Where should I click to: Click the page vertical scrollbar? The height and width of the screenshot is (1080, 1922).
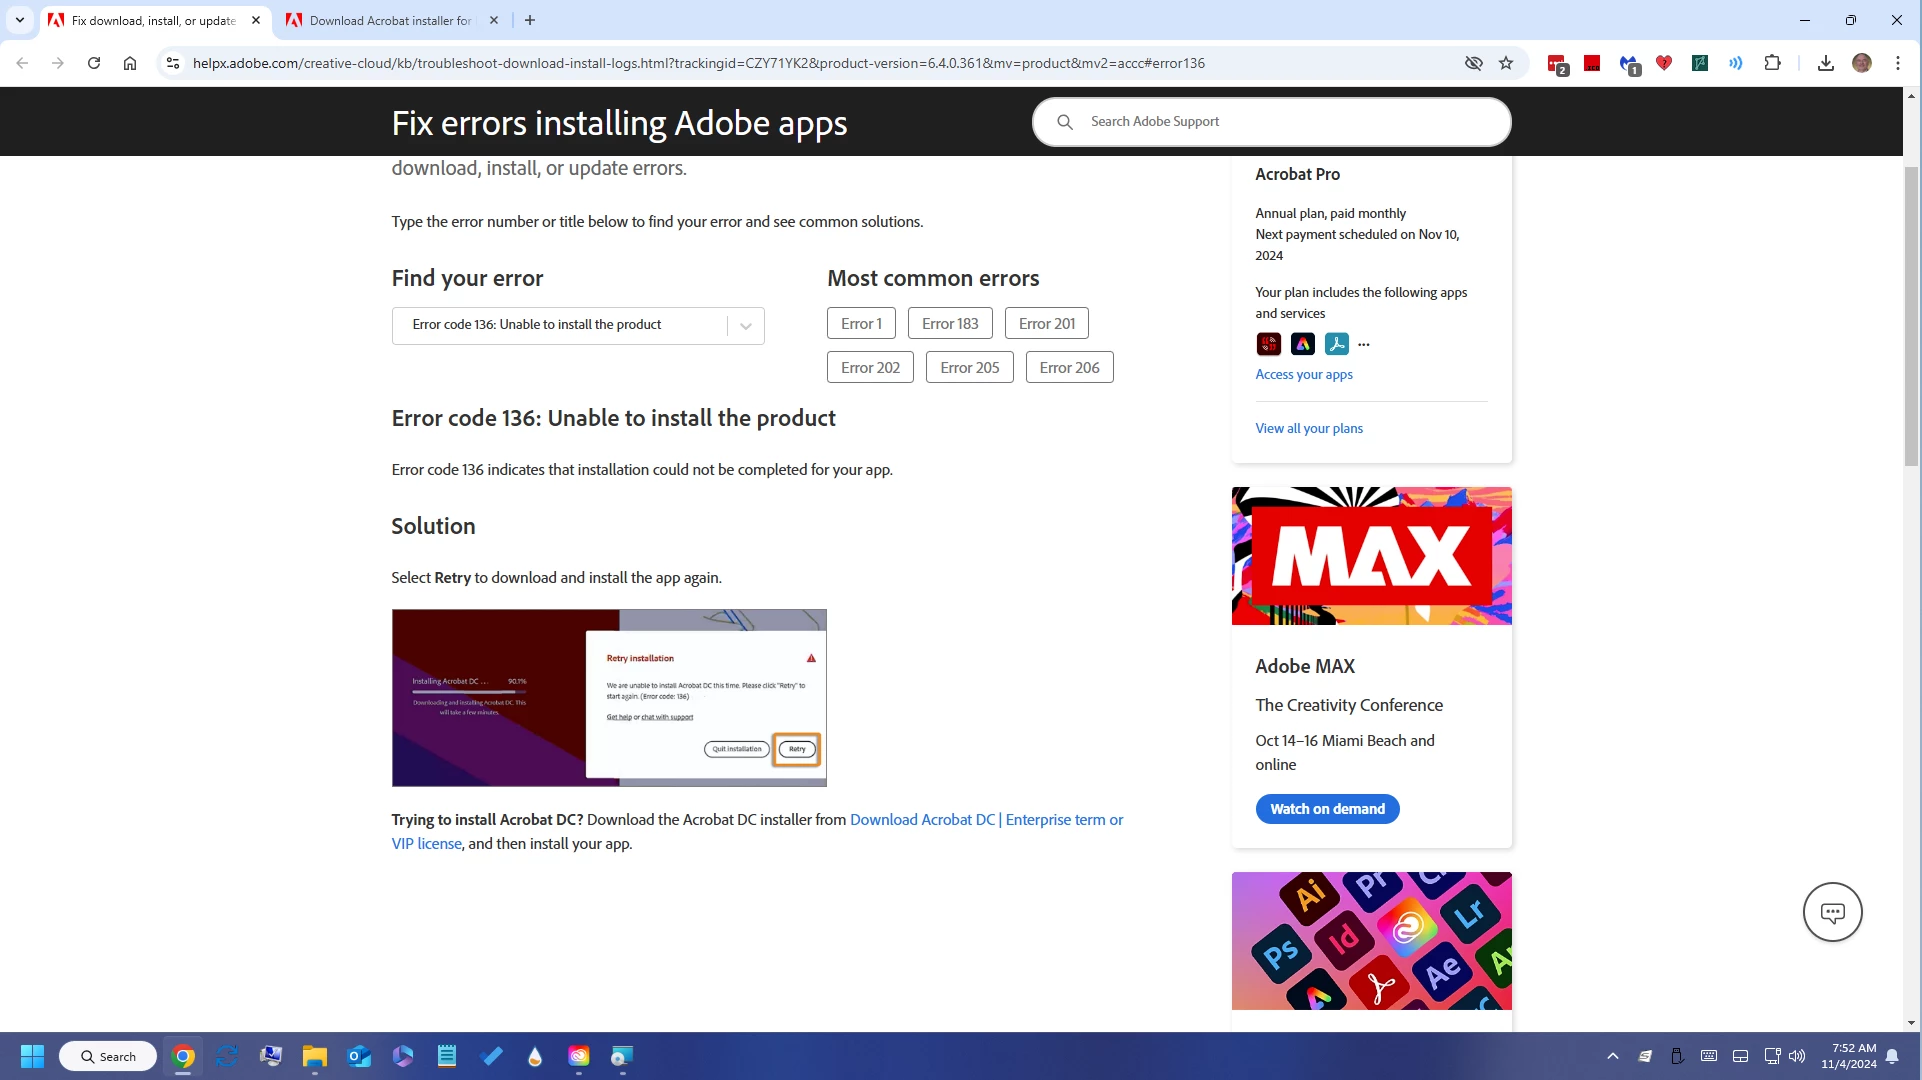1911,315
